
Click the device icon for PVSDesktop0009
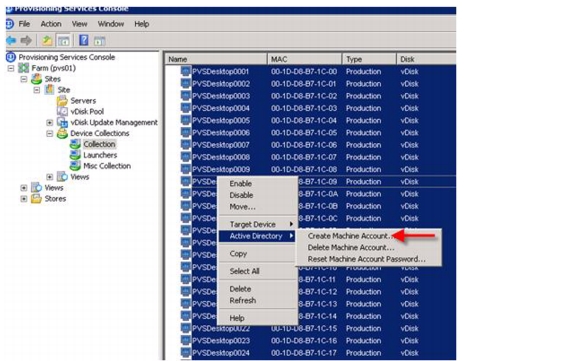[x=186, y=169]
